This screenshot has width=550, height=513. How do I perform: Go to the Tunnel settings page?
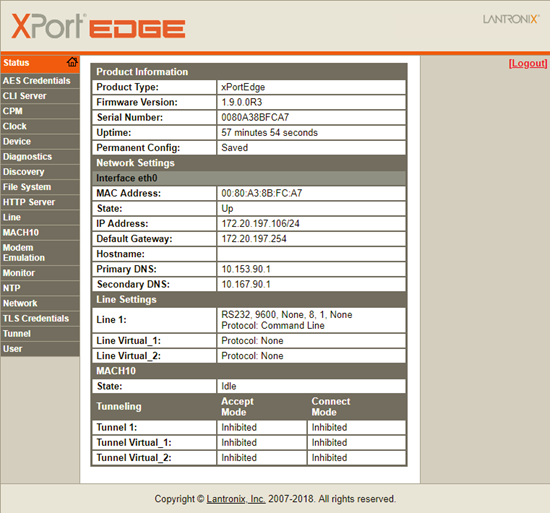coord(40,334)
